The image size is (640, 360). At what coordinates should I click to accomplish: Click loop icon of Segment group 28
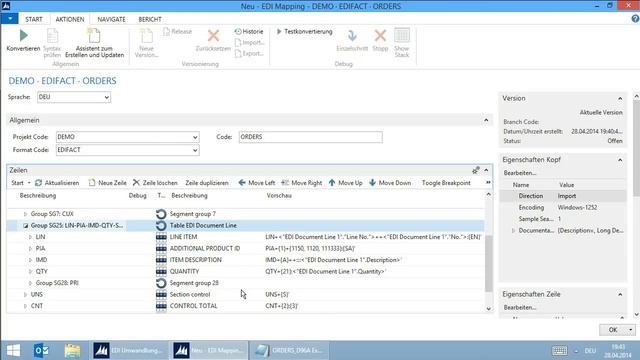(161, 283)
